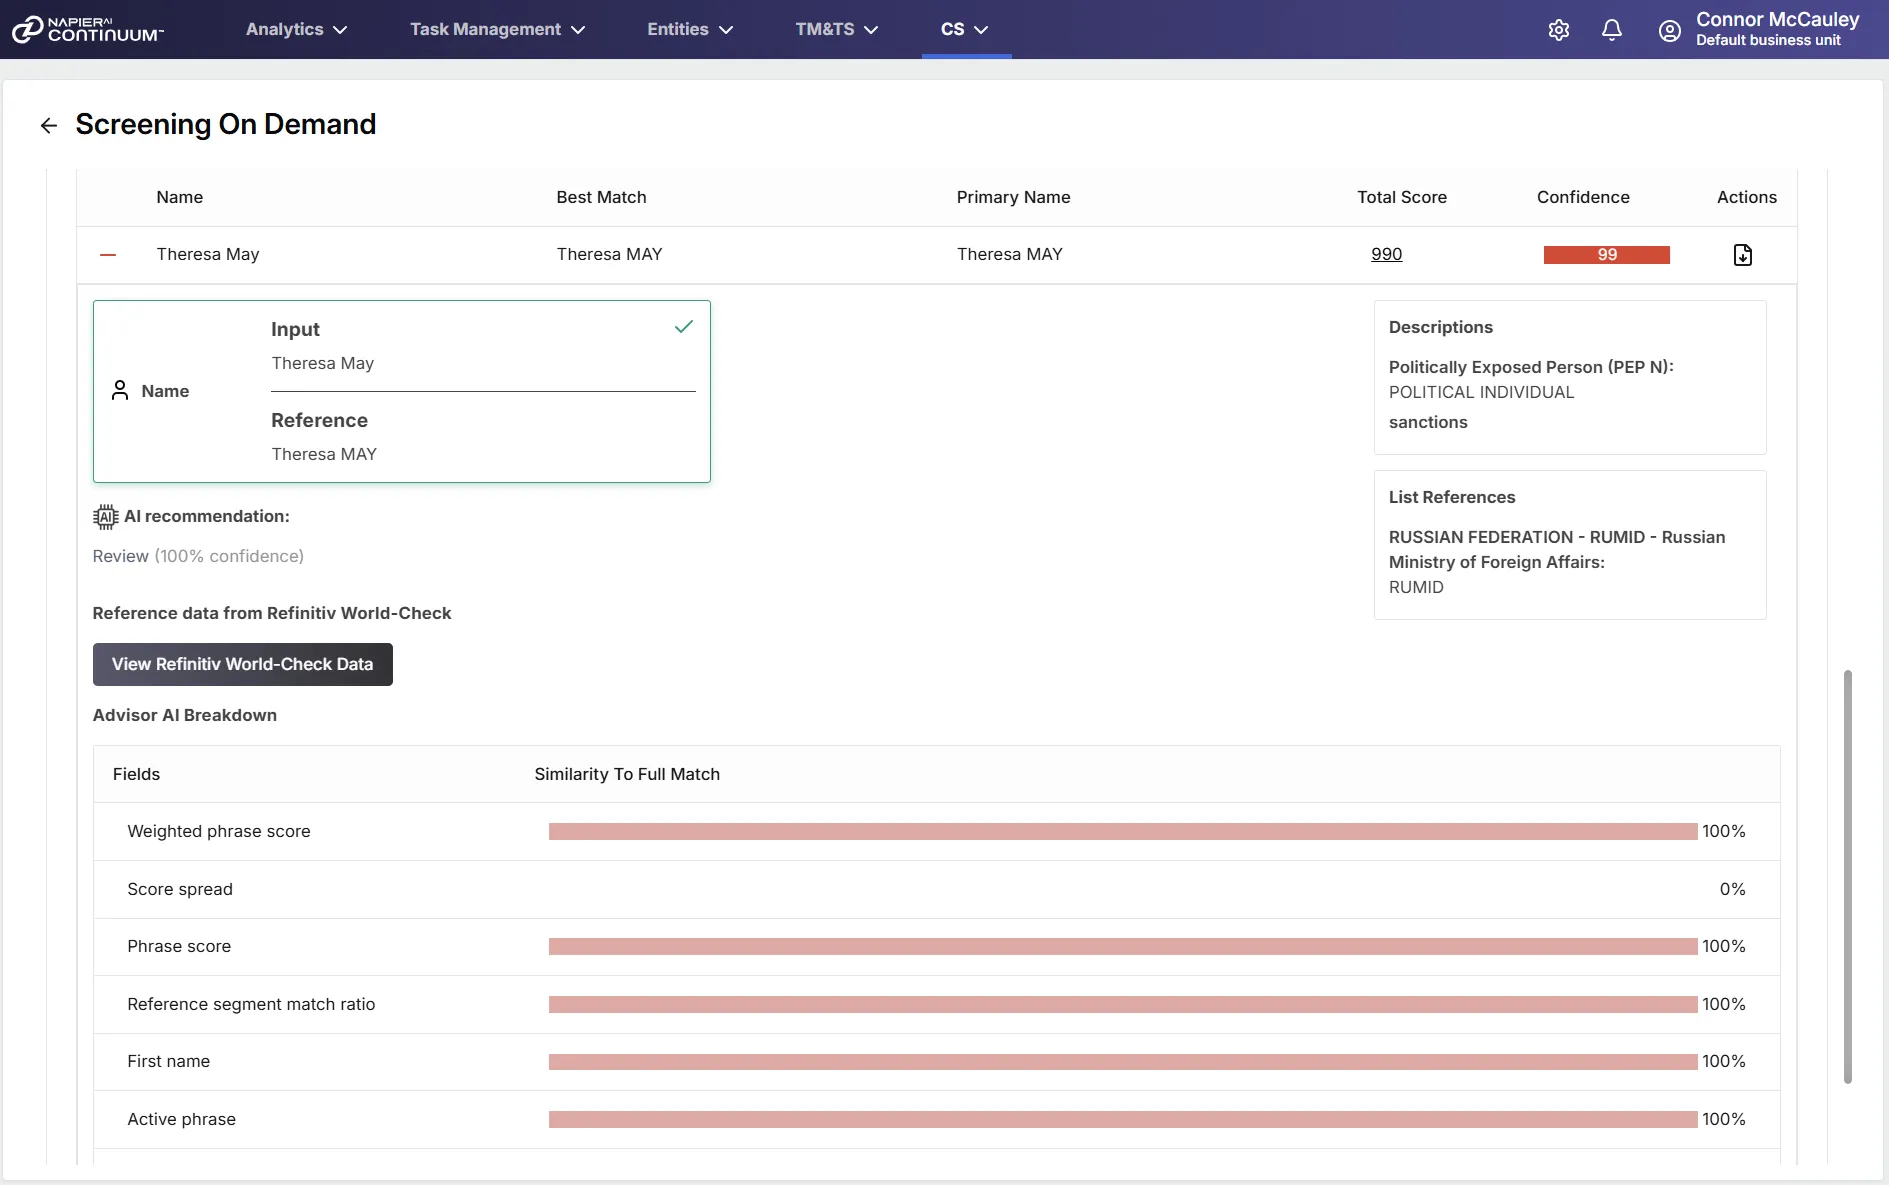Viewport: 1889px width, 1185px height.
Task: Click the First name row label
Action: tap(169, 1061)
